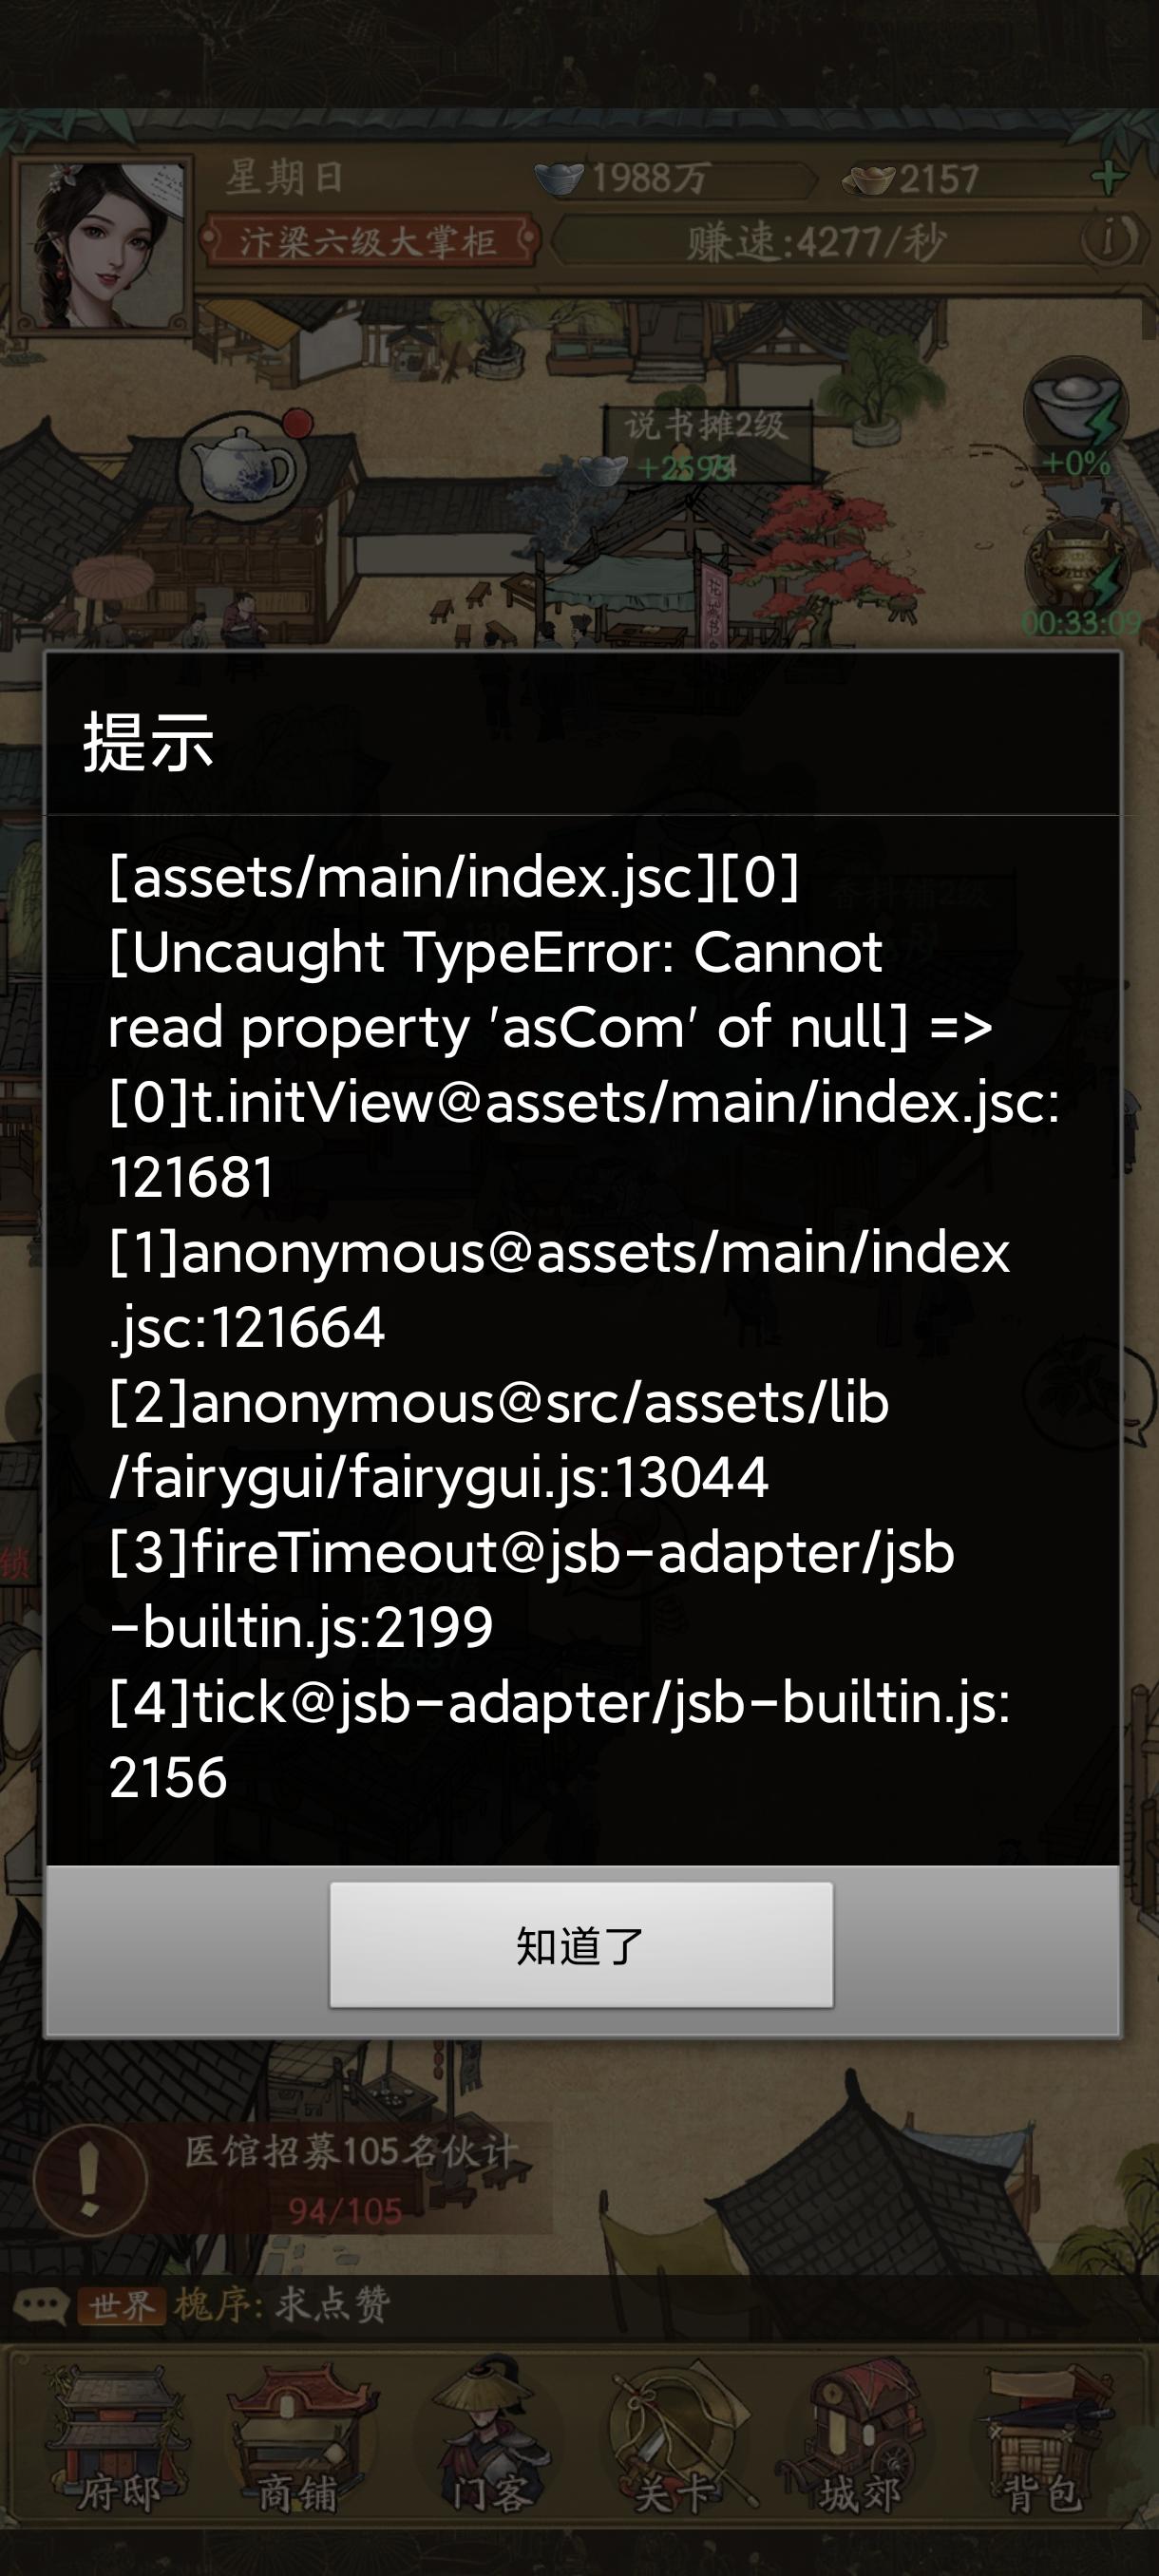Tap the exclamation quest alert icon
The height and width of the screenshot is (2576, 1159).
click(90, 2180)
